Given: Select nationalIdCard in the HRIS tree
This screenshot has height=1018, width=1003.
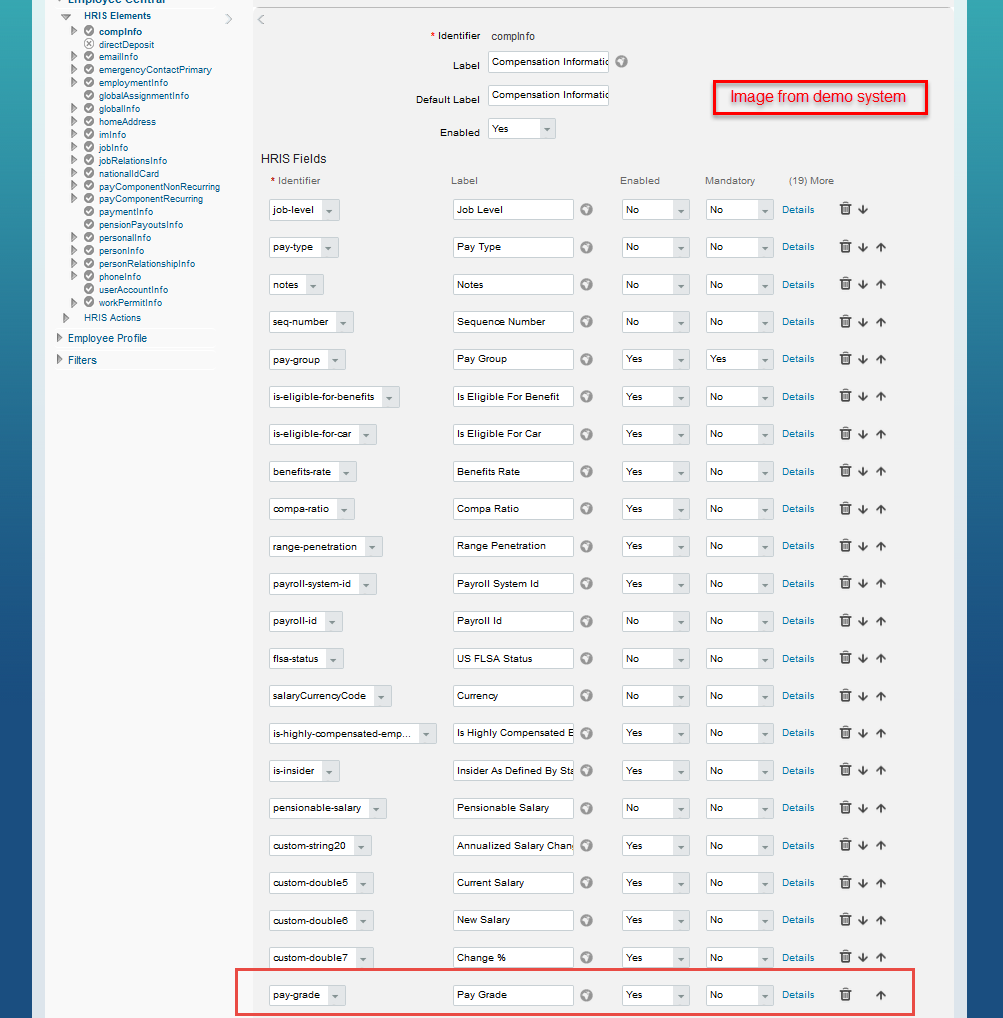Looking at the screenshot, I should point(129,174).
